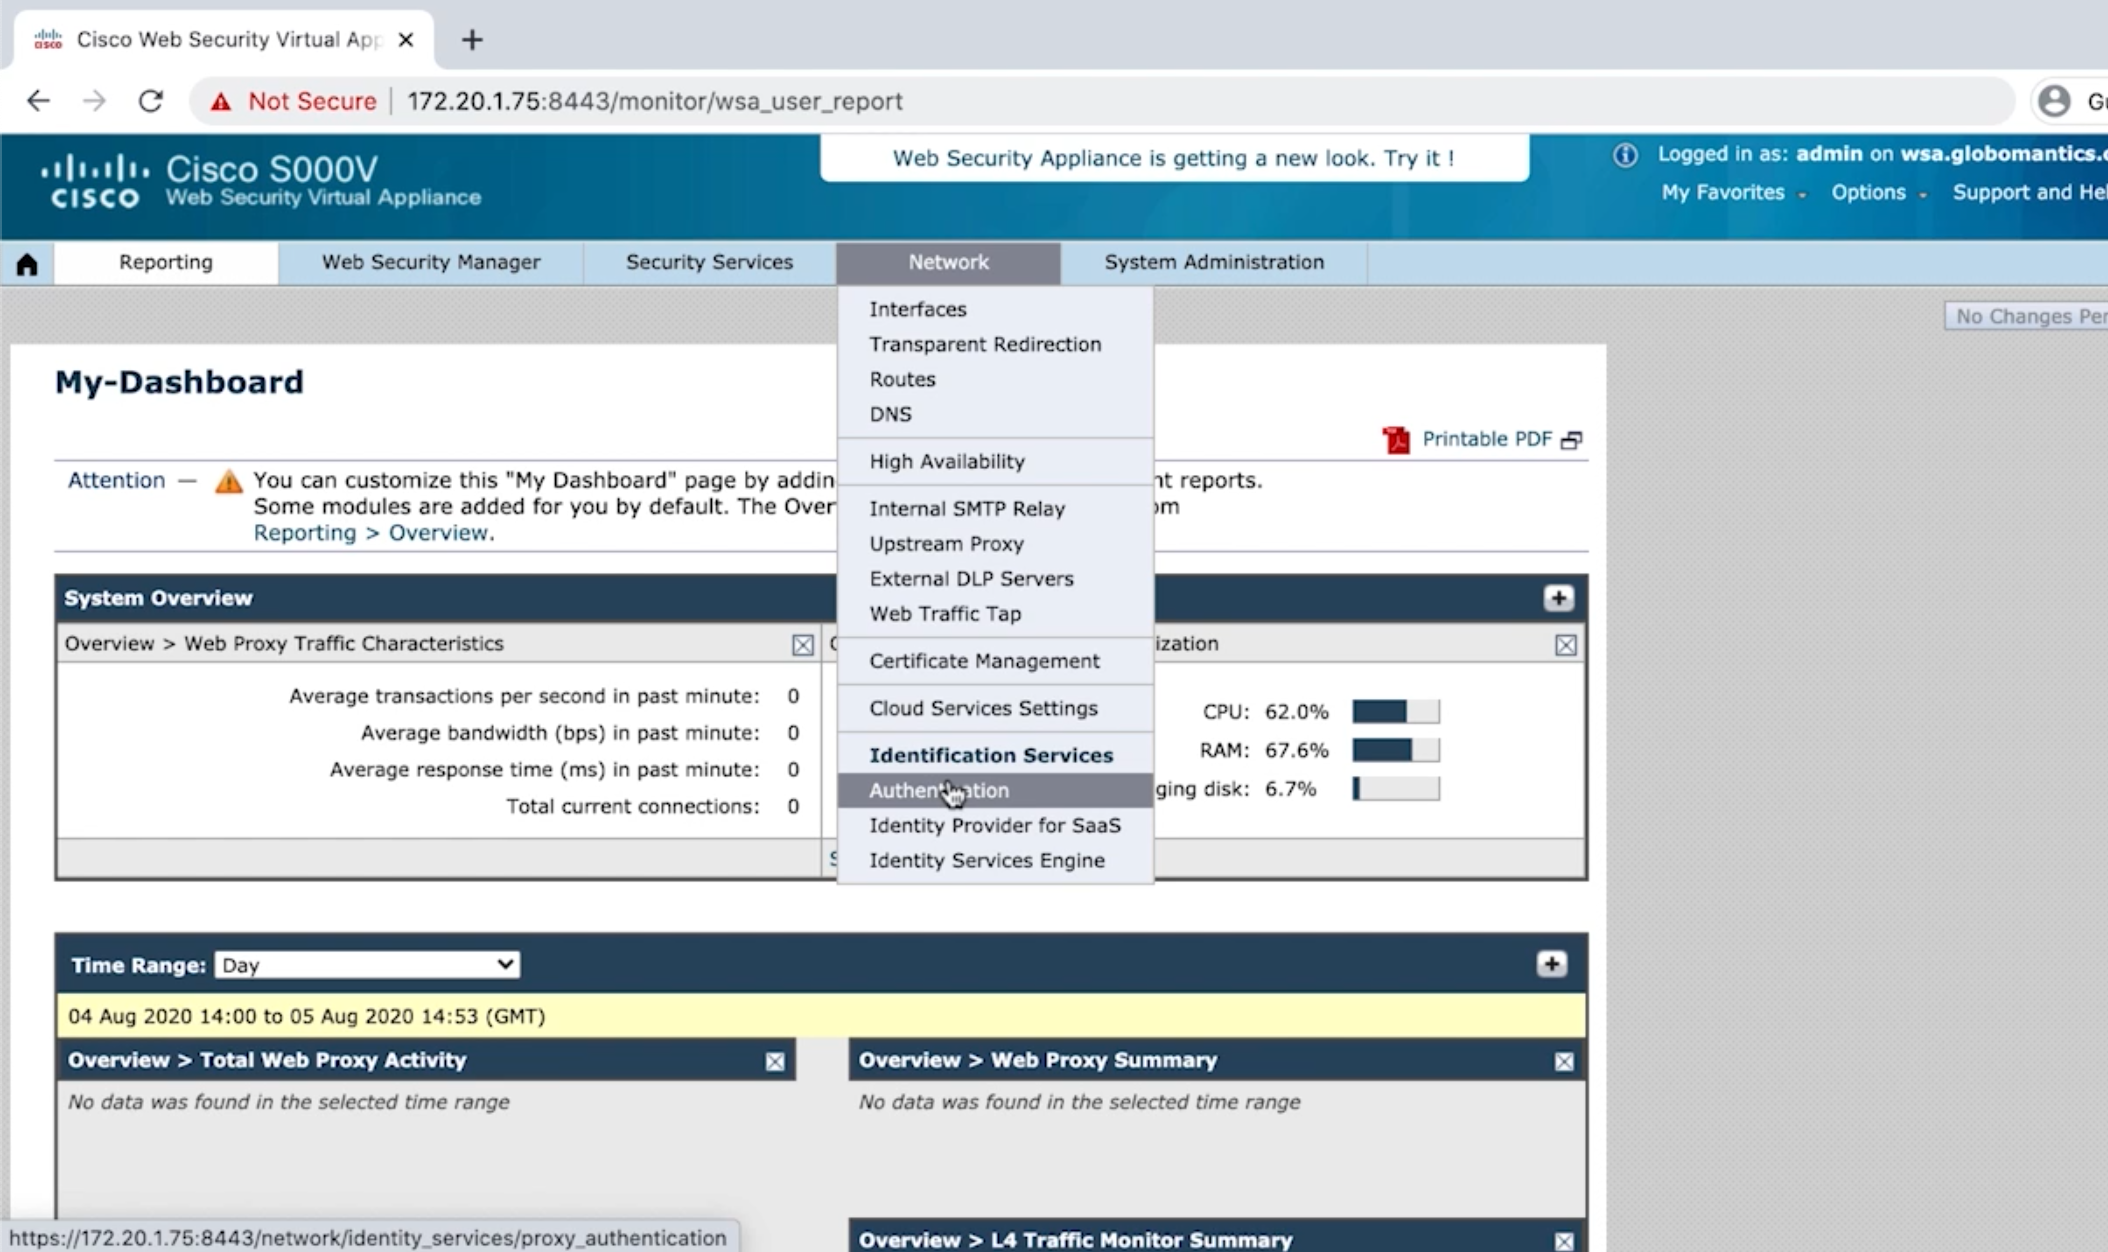The height and width of the screenshot is (1252, 2108).
Task: Close the L4 Traffic Monitor Summary module
Action: [1564, 1241]
